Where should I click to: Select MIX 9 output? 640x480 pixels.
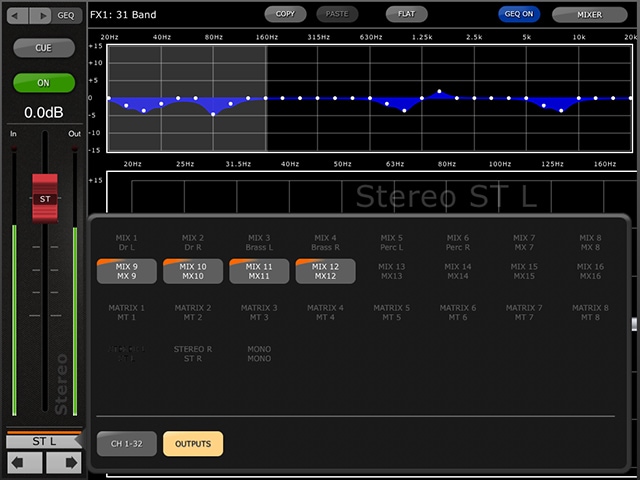click(x=126, y=271)
